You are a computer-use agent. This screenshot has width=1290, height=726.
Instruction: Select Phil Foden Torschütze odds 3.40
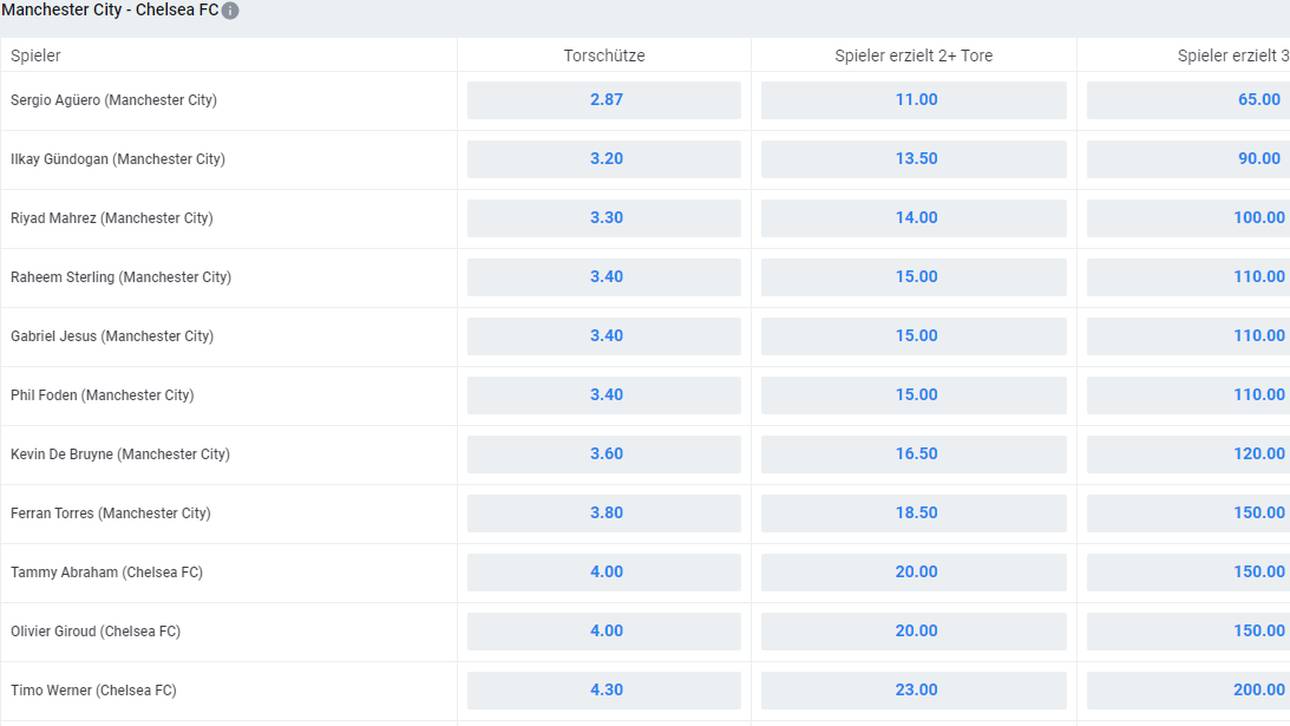pyautogui.click(x=604, y=395)
